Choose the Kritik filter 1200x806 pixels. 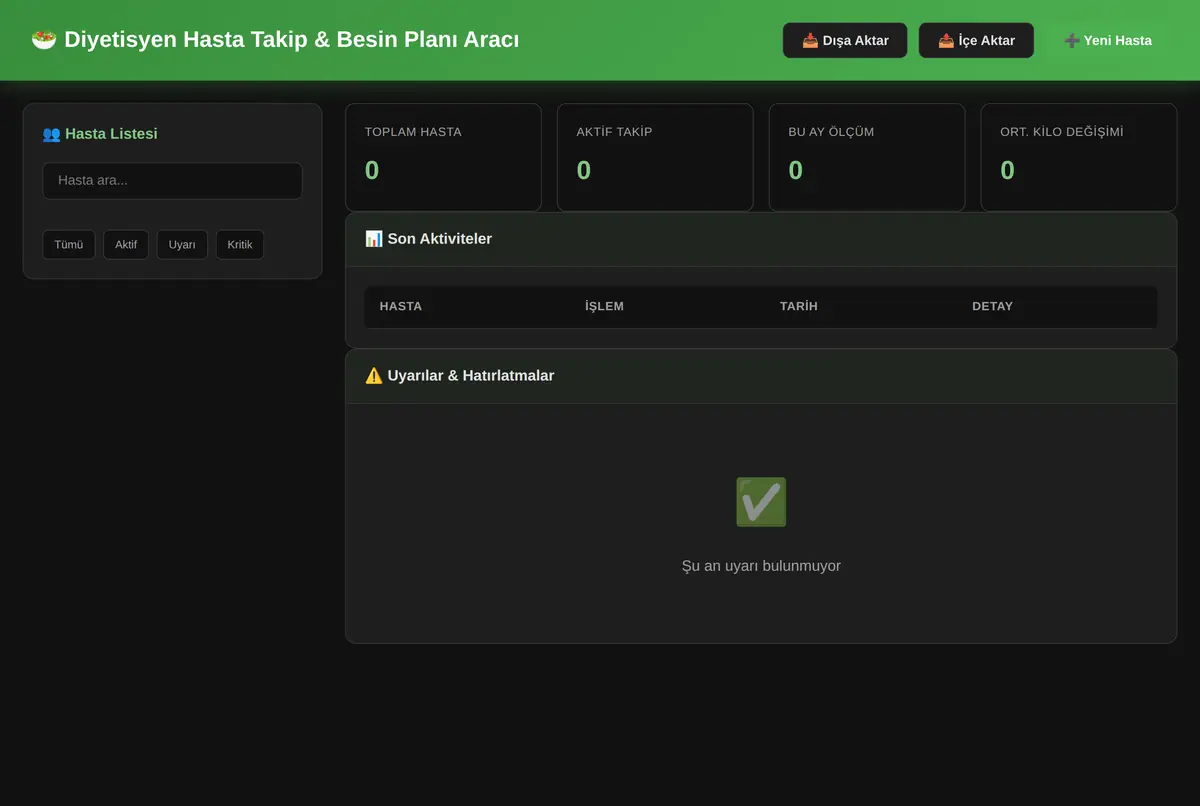click(x=240, y=245)
